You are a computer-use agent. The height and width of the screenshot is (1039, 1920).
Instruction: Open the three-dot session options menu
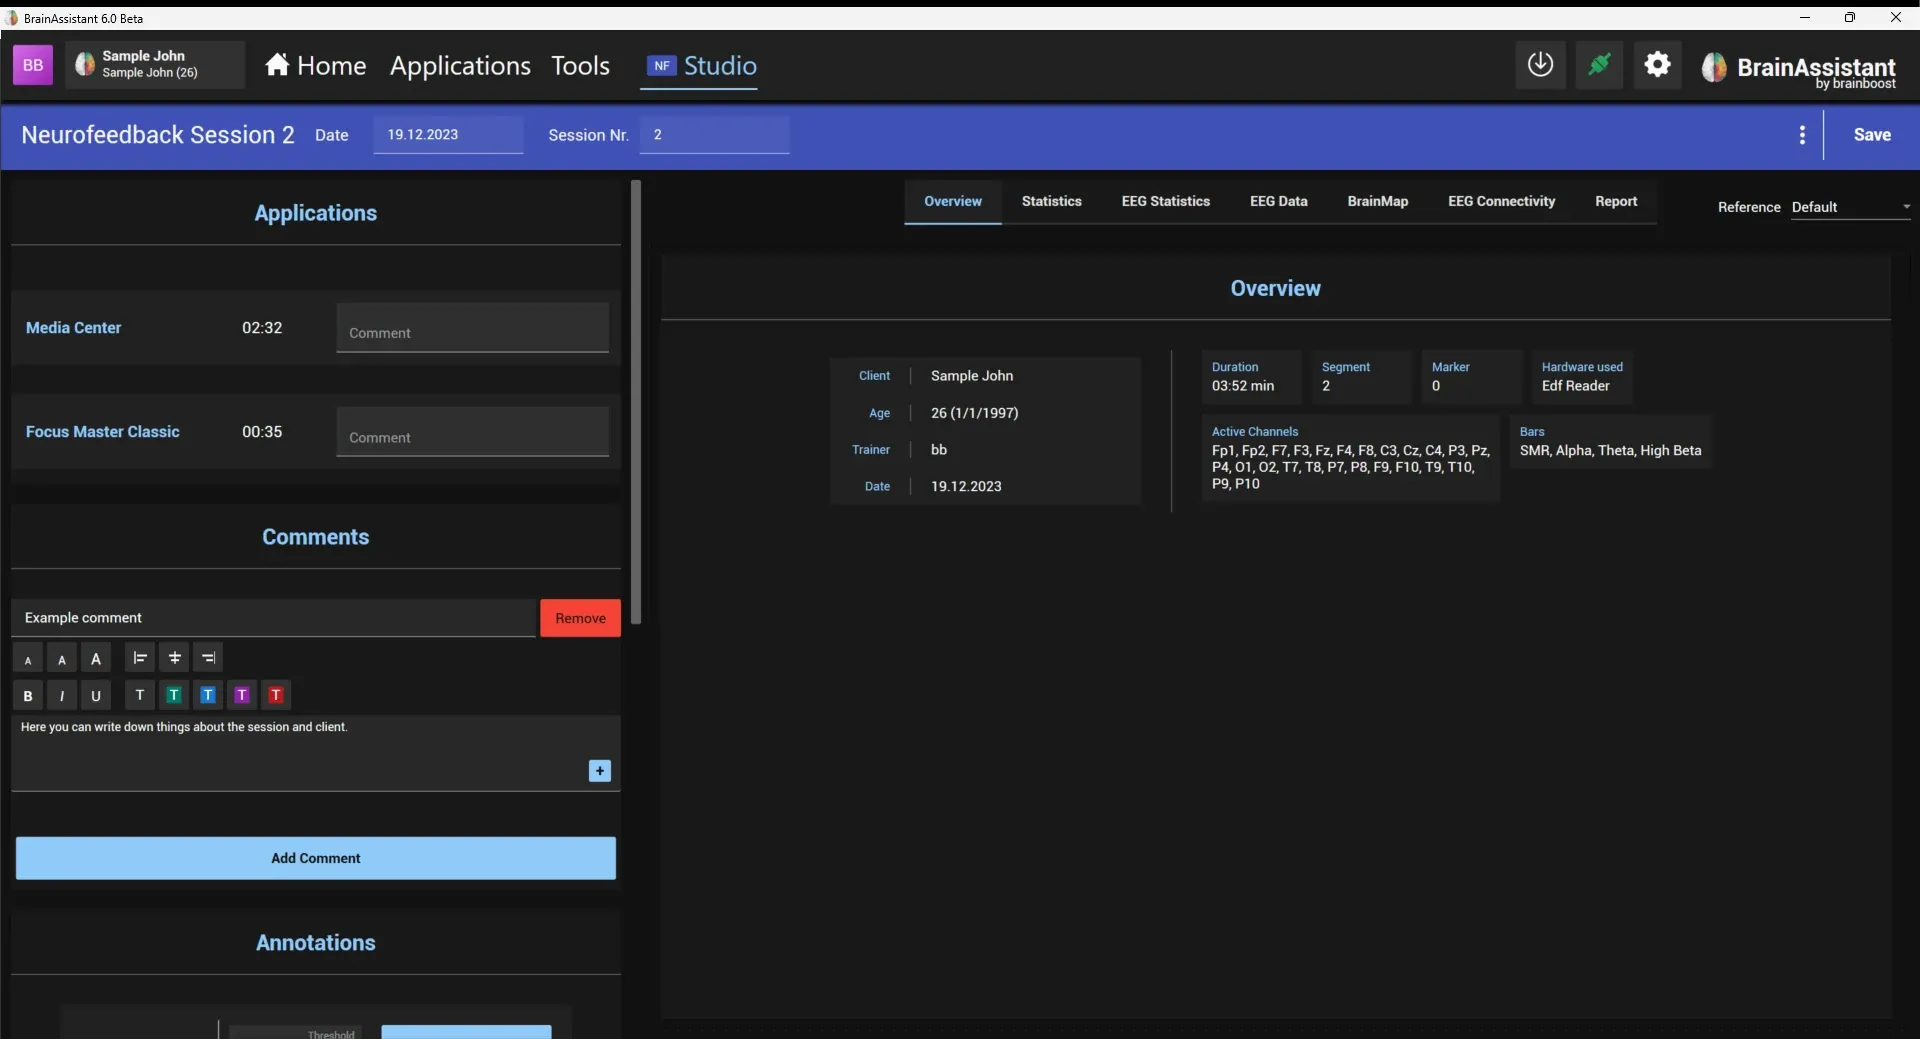[1802, 135]
